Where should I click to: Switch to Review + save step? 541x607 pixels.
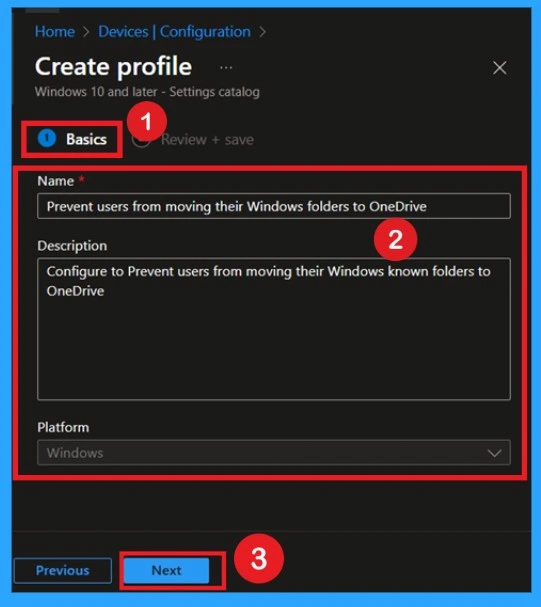(x=193, y=139)
